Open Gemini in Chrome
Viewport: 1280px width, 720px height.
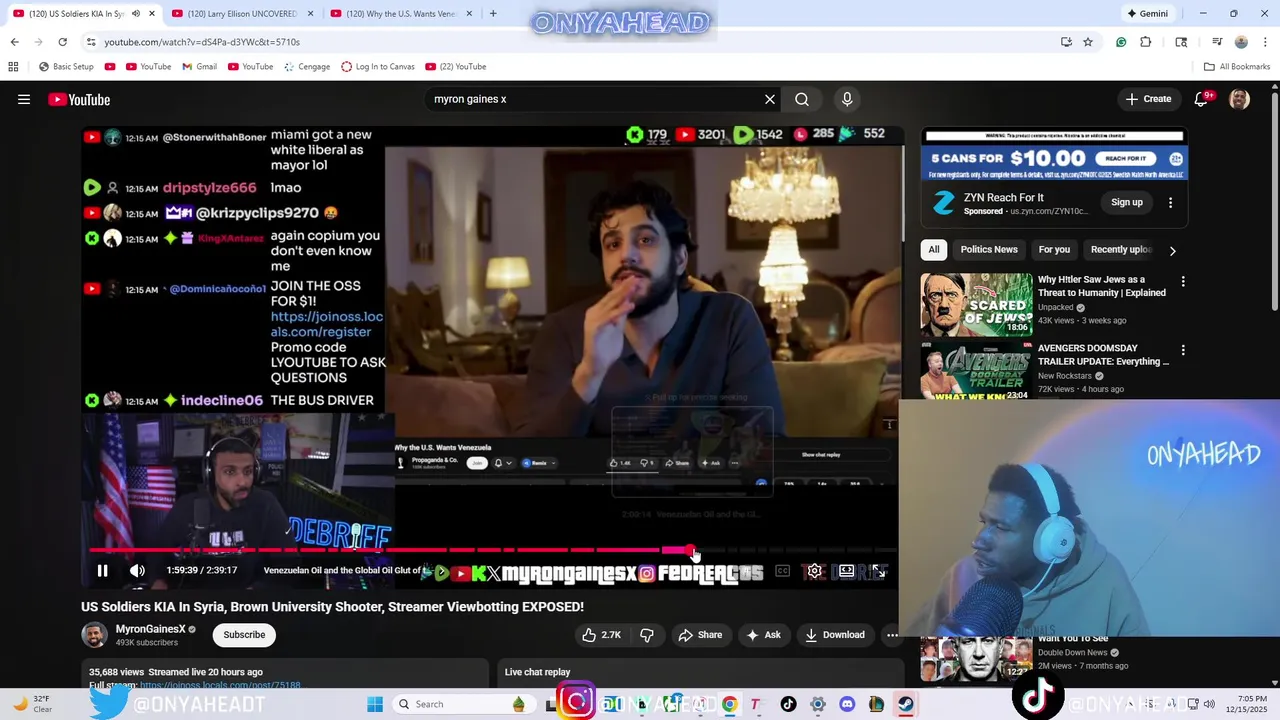click(x=1148, y=14)
